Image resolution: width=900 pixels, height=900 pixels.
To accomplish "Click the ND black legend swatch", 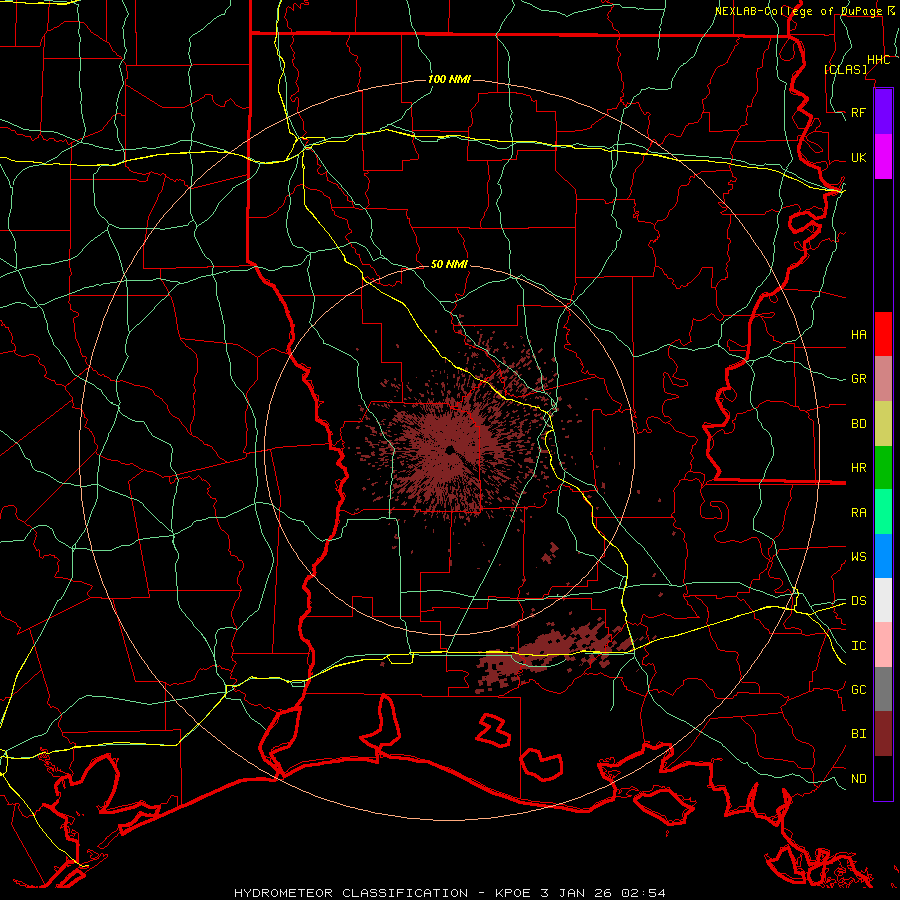I will [883, 778].
